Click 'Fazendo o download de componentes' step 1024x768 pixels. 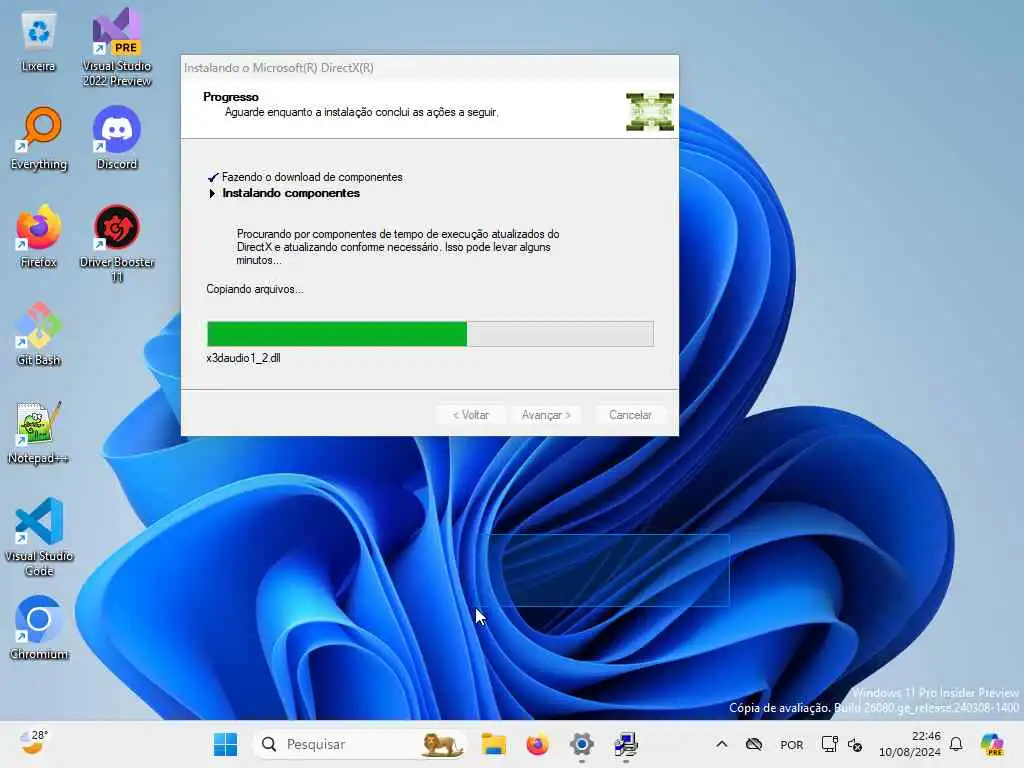point(312,177)
